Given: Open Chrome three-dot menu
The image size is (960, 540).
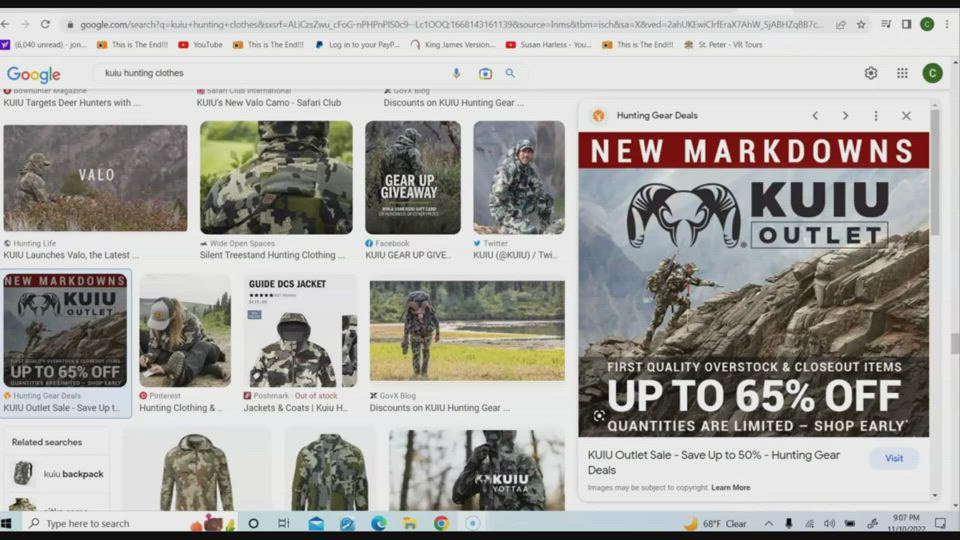Looking at the screenshot, I should pos(946,24).
